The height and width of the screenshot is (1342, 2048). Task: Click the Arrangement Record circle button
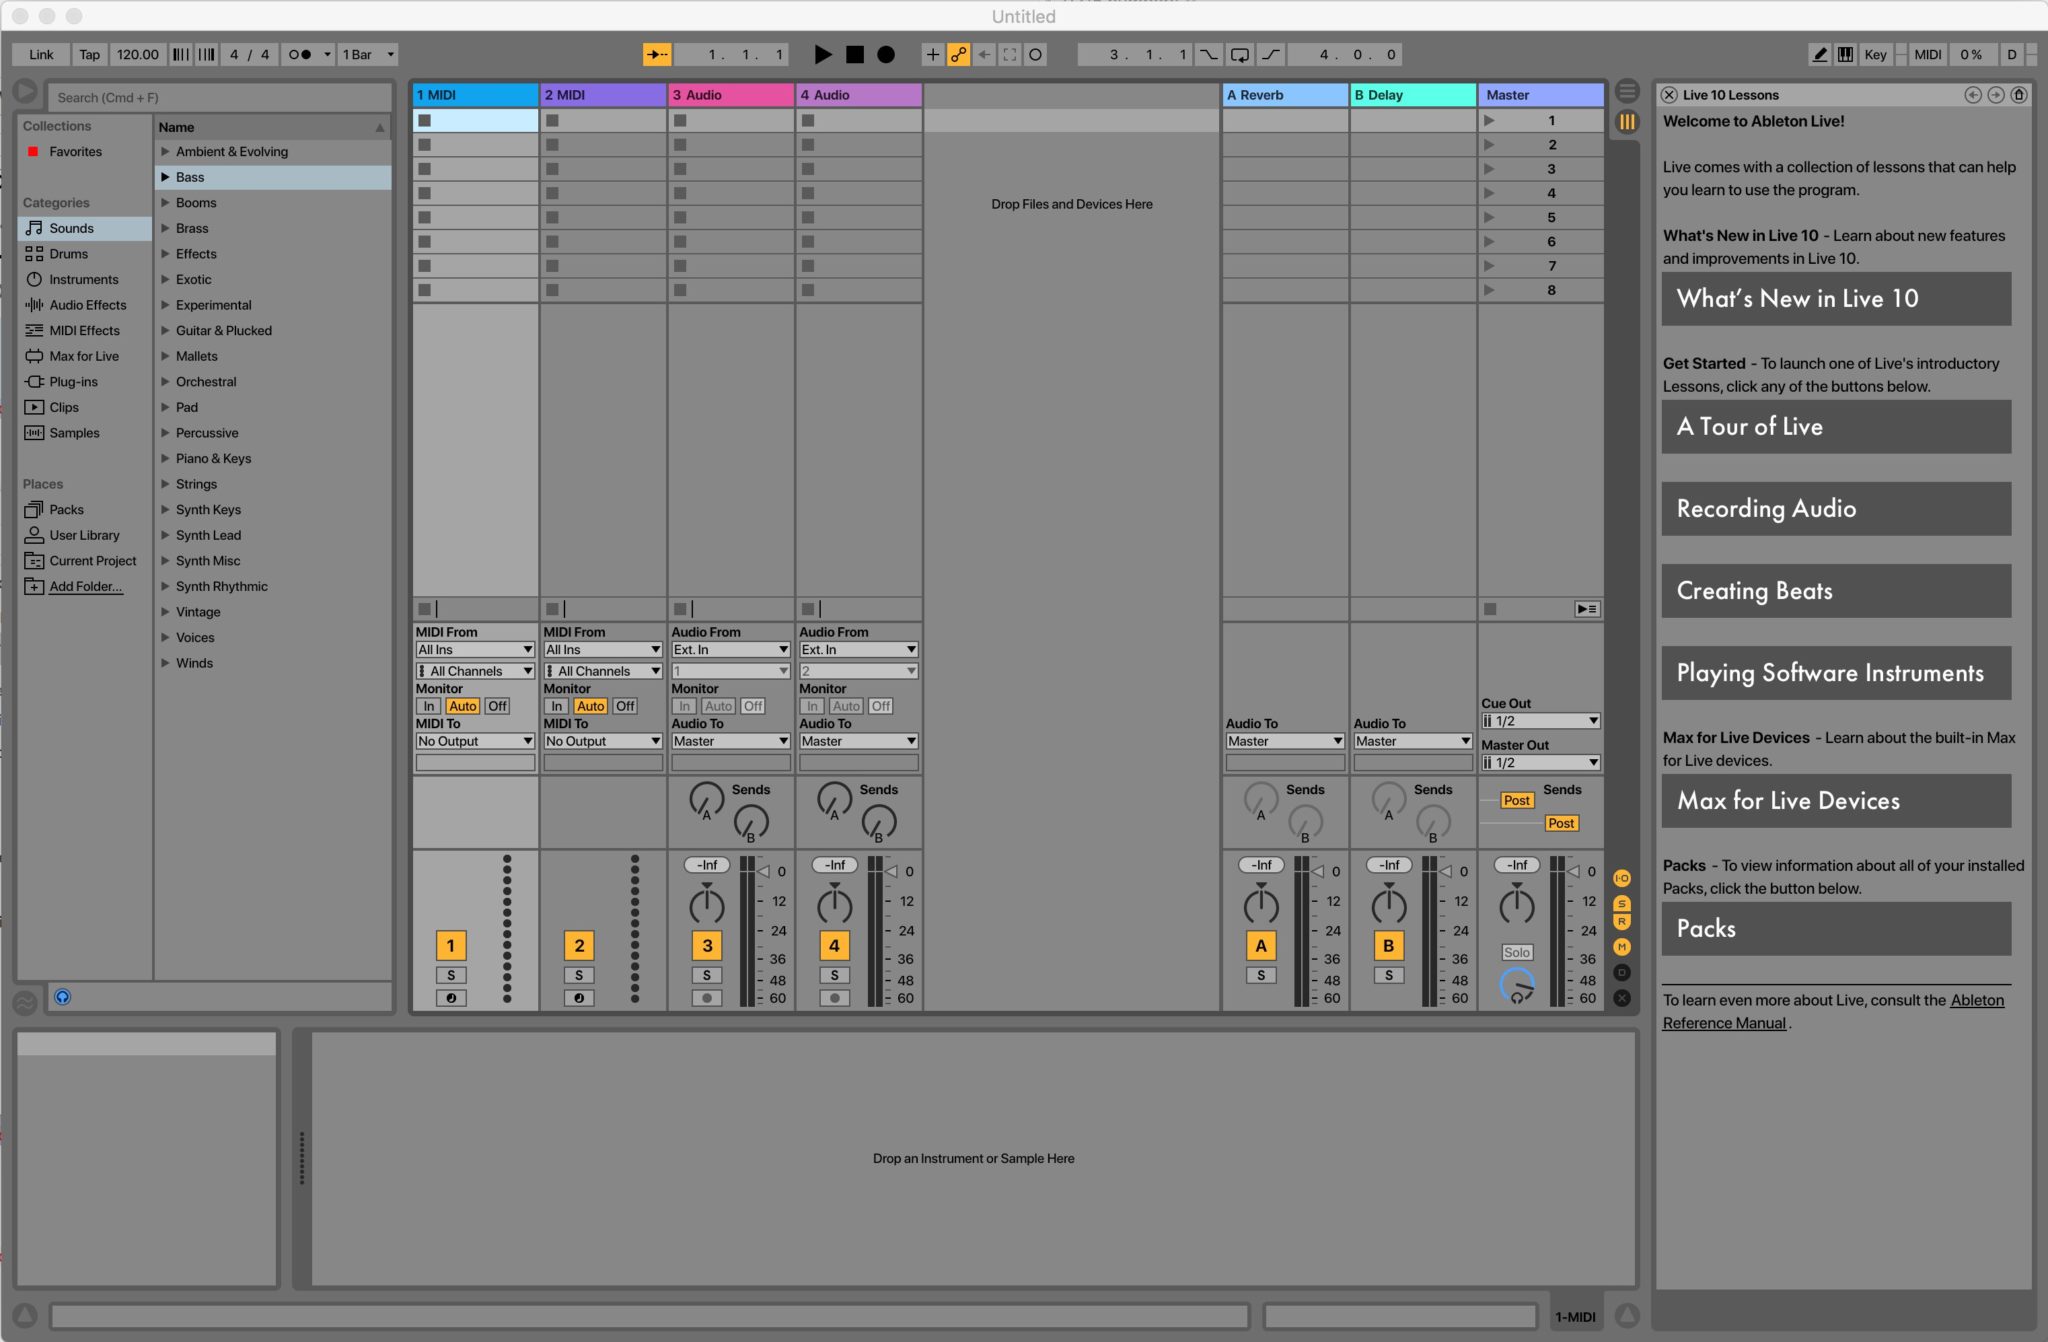886,55
